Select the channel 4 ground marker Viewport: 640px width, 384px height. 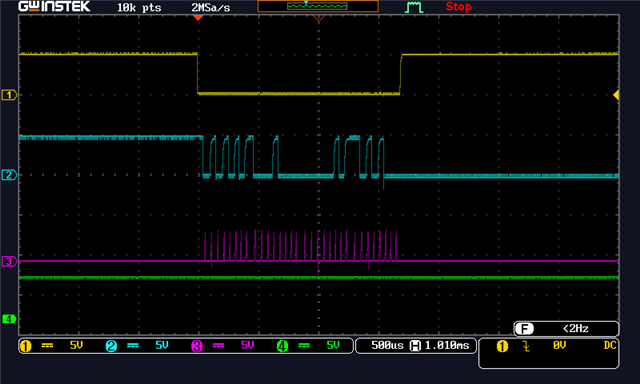pos(9,319)
